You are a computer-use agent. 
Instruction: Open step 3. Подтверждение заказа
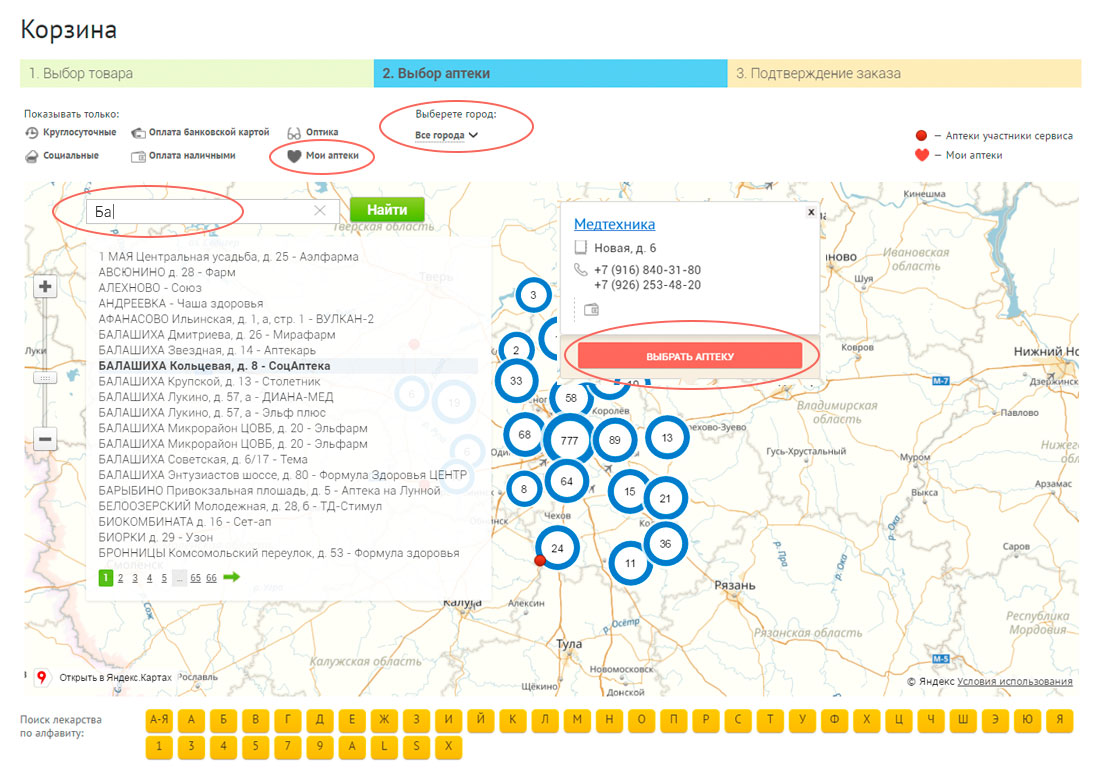click(904, 73)
